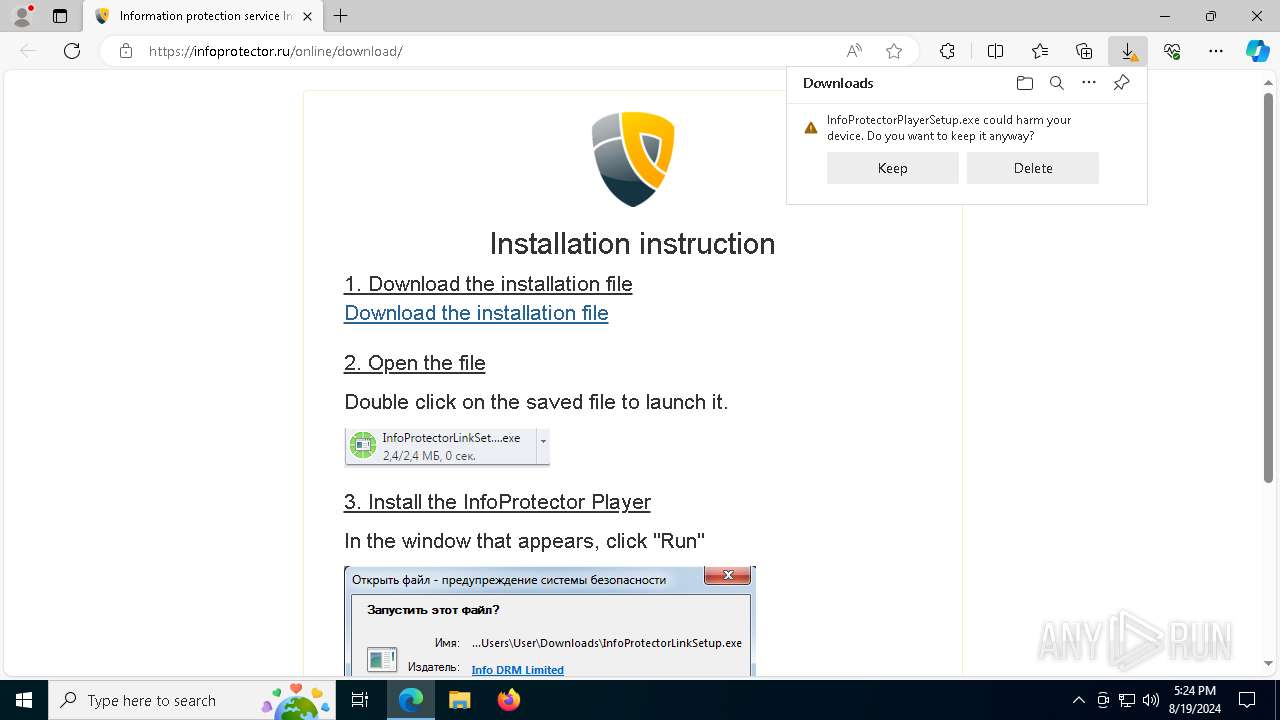
Task: Click the Downloads toolbar icon
Action: click(x=1128, y=51)
